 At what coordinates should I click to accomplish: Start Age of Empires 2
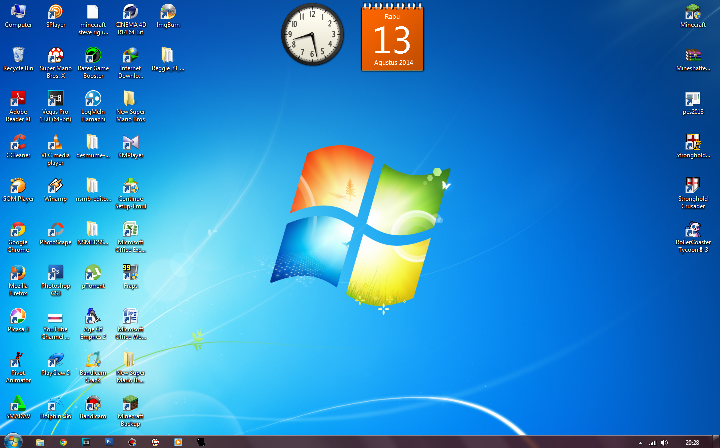pos(93,325)
